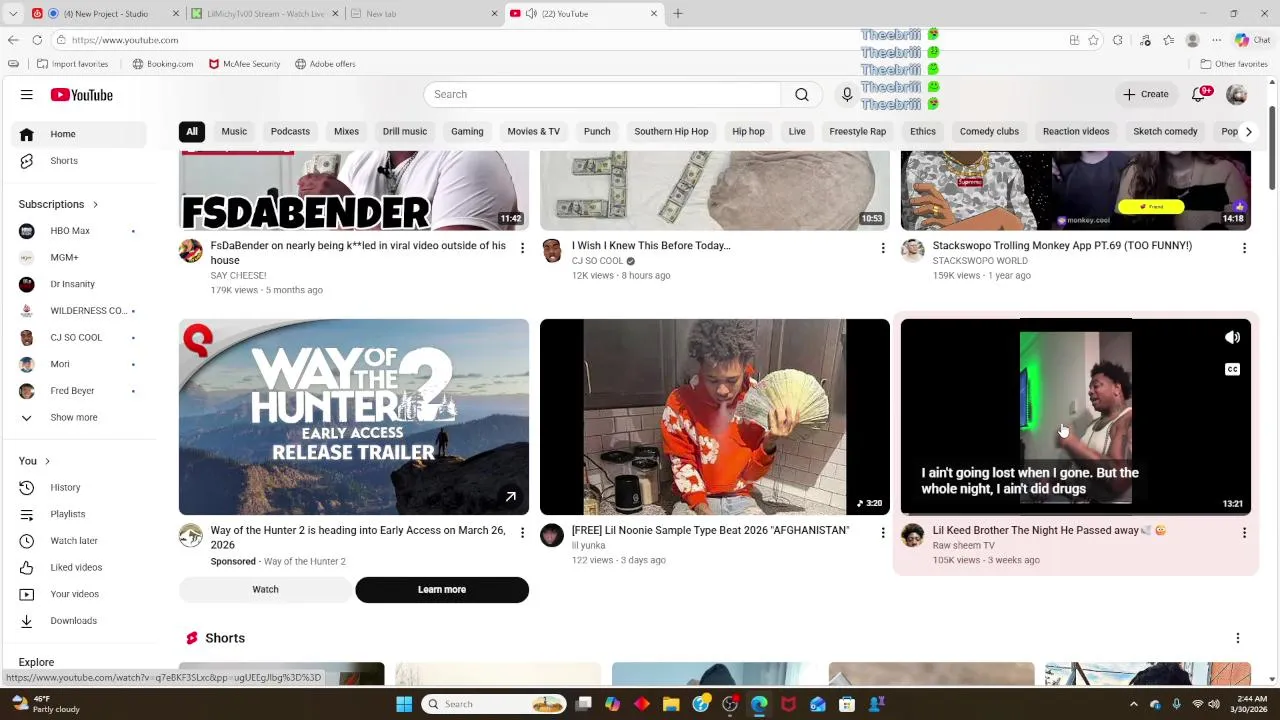Viewport: 1280px width, 720px height.
Task: Click in the YouTube search field
Action: [603, 95]
